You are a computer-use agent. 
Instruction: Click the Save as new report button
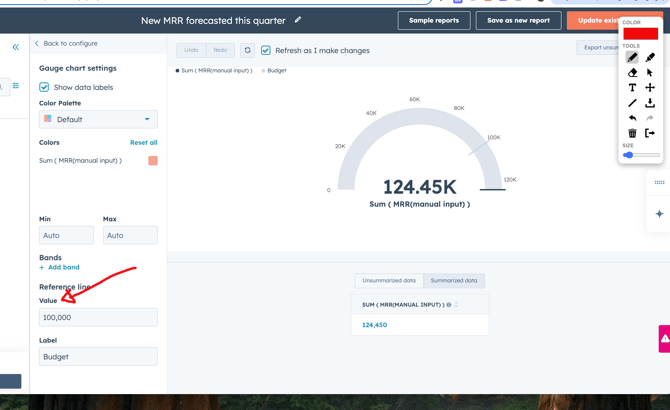click(518, 20)
